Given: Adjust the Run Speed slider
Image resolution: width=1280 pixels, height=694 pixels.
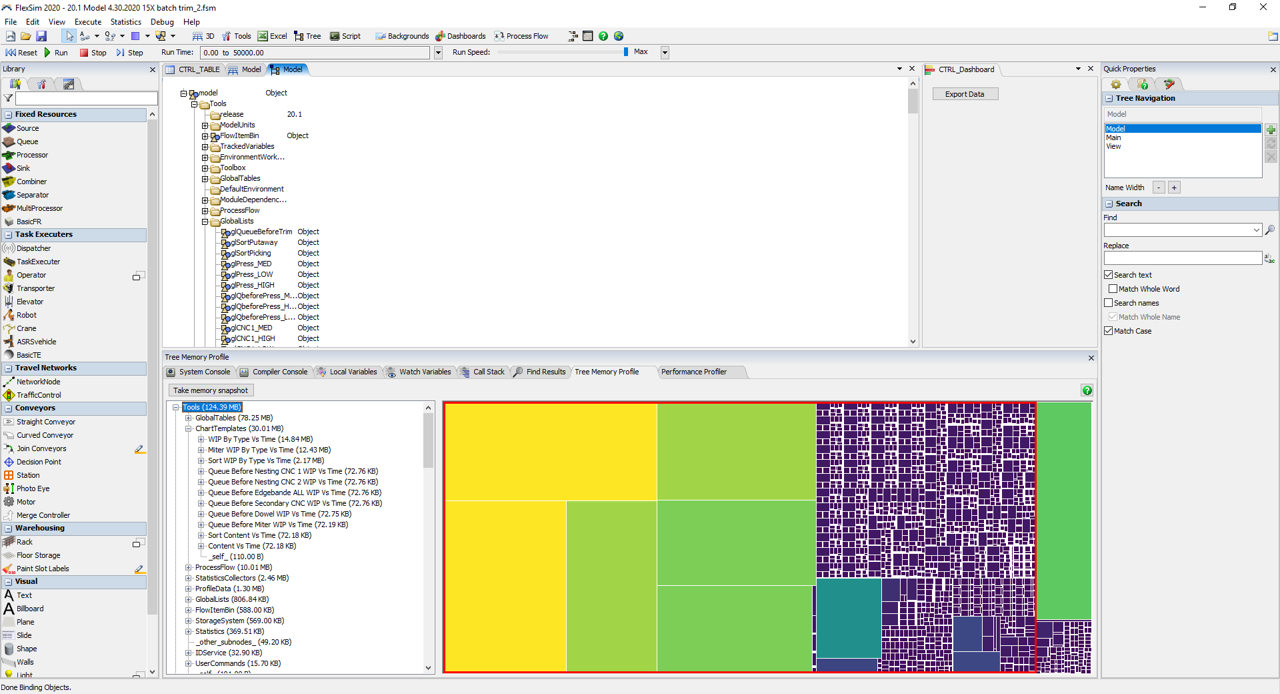Looking at the screenshot, I should coord(626,52).
